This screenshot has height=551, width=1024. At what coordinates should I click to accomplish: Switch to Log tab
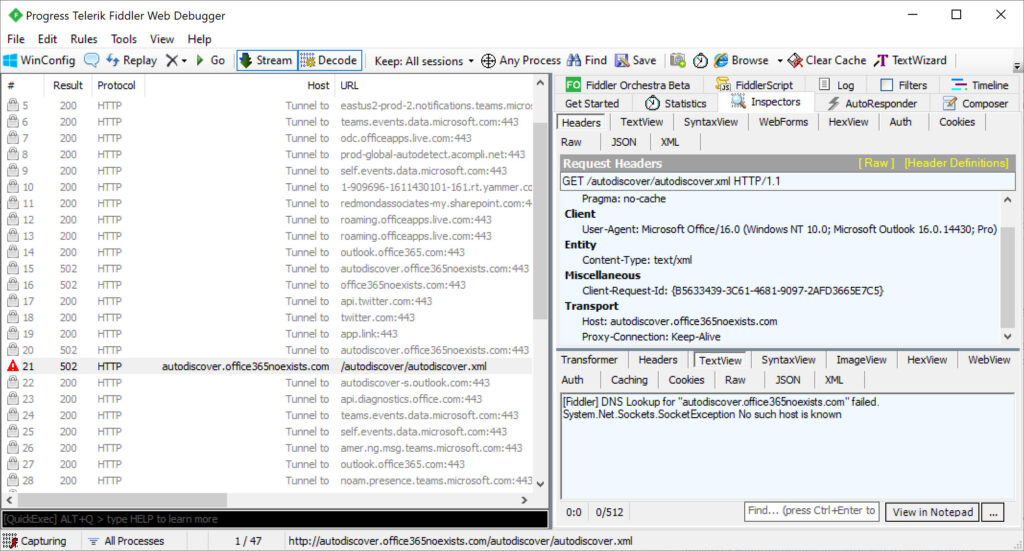(837, 85)
